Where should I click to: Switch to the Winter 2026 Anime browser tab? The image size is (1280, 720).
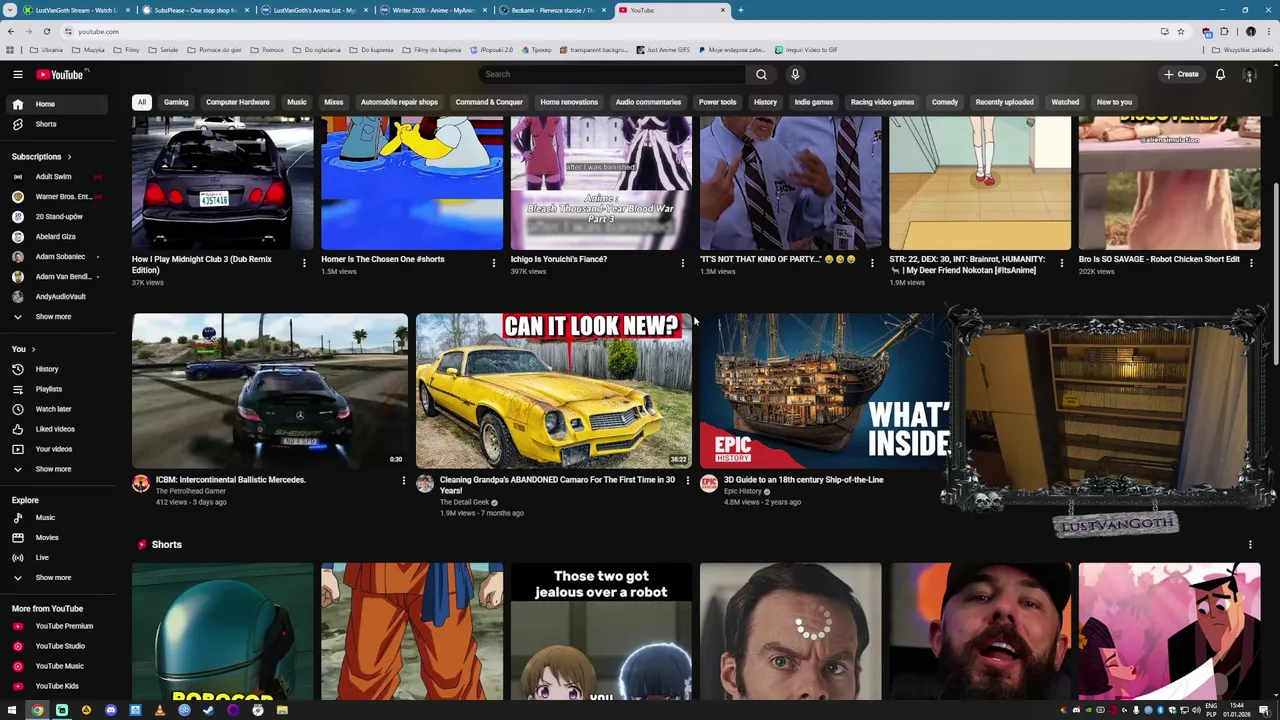click(x=432, y=10)
